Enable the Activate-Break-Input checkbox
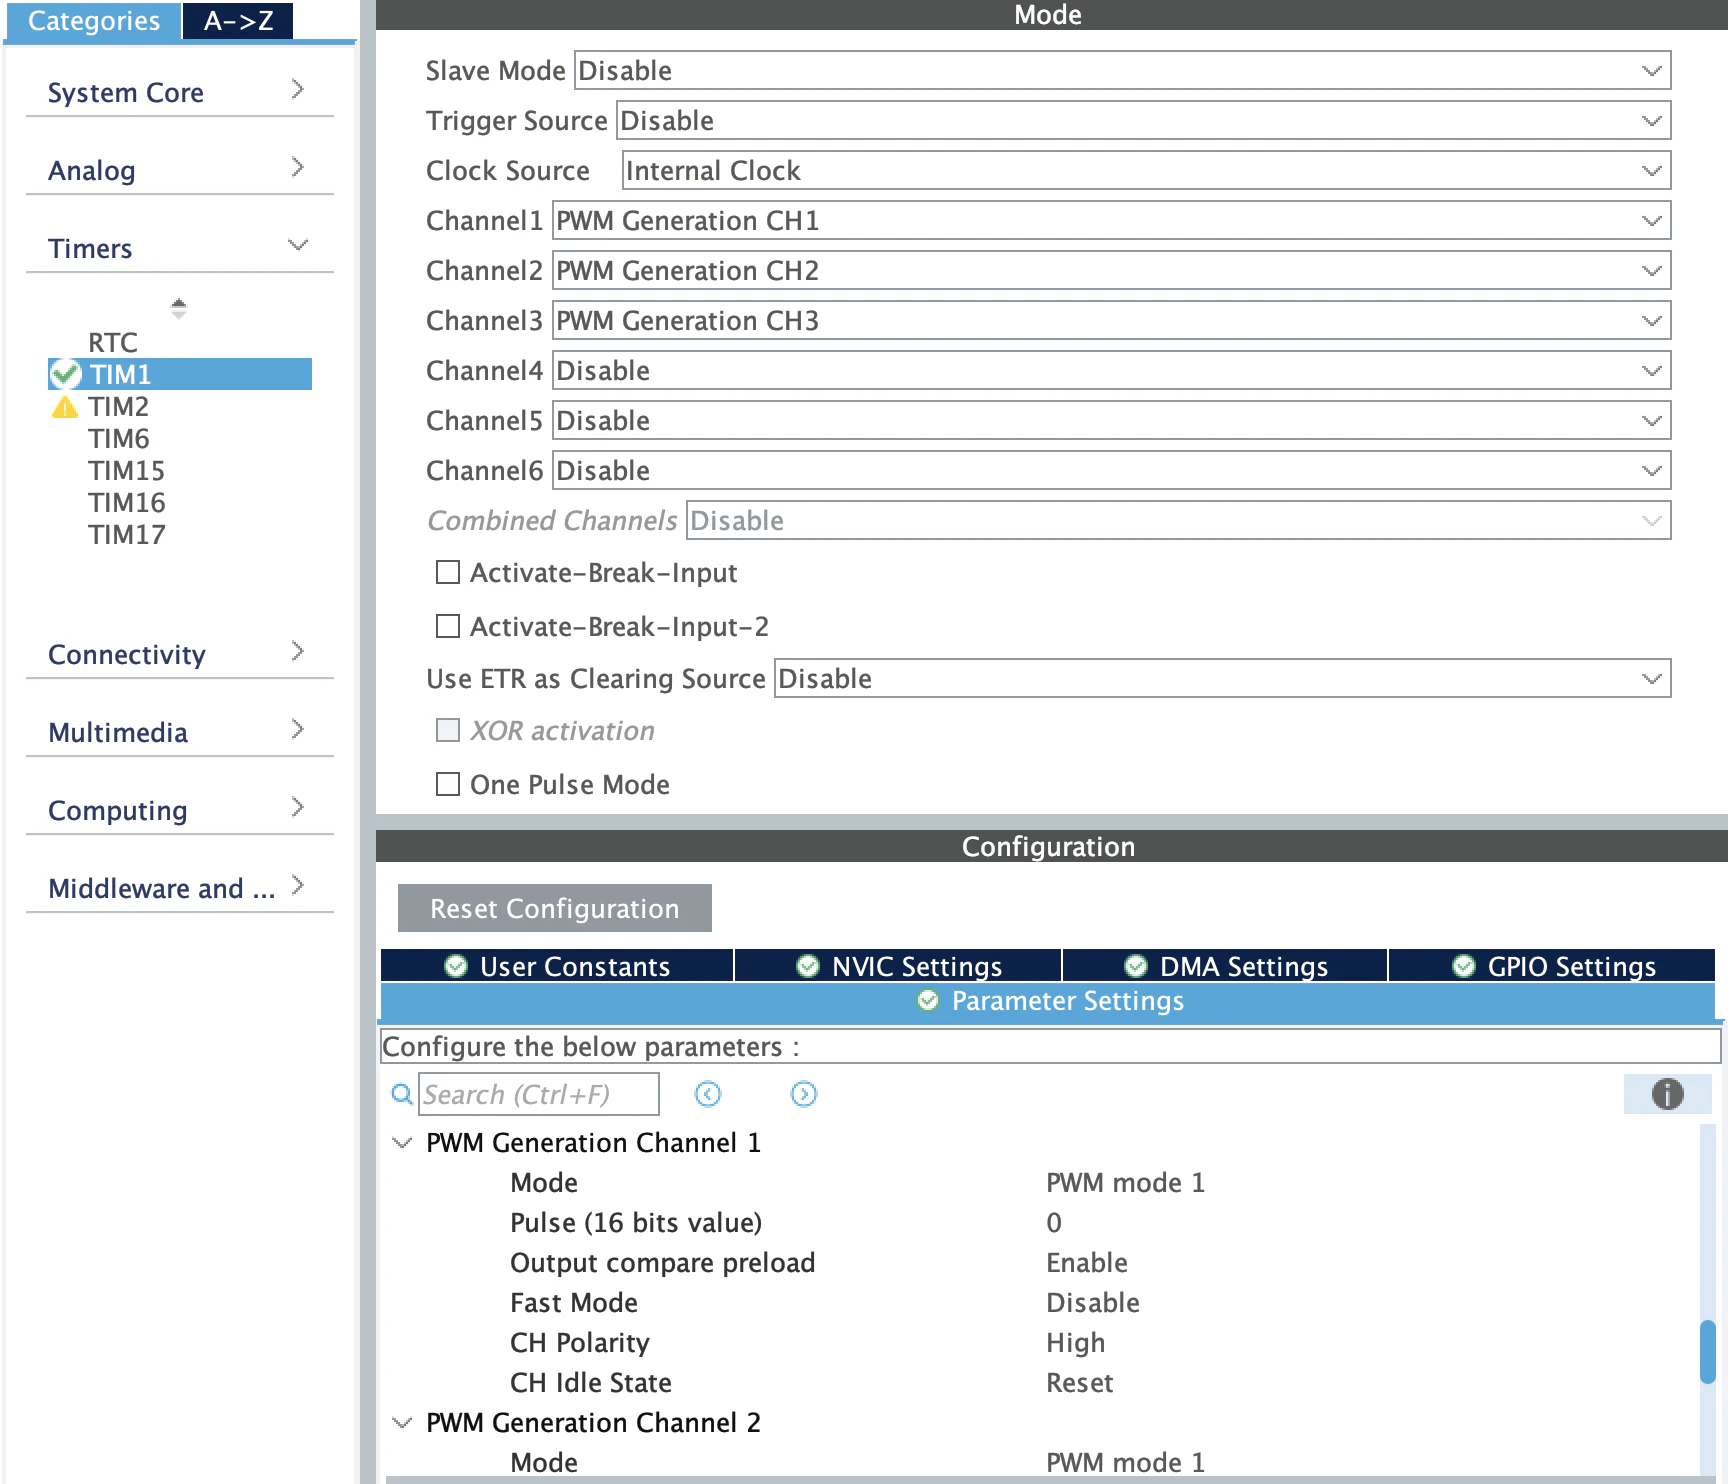Image resolution: width=1728 pixels, height=1484 pixels. click(448, 572)
